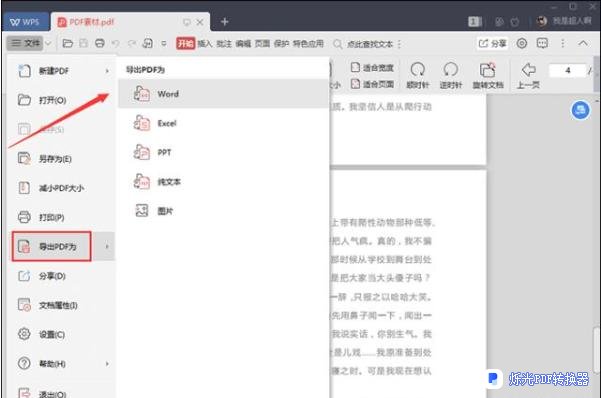Choose 另存为(E) in the file menu
The image size is (601, 398).
61,159
